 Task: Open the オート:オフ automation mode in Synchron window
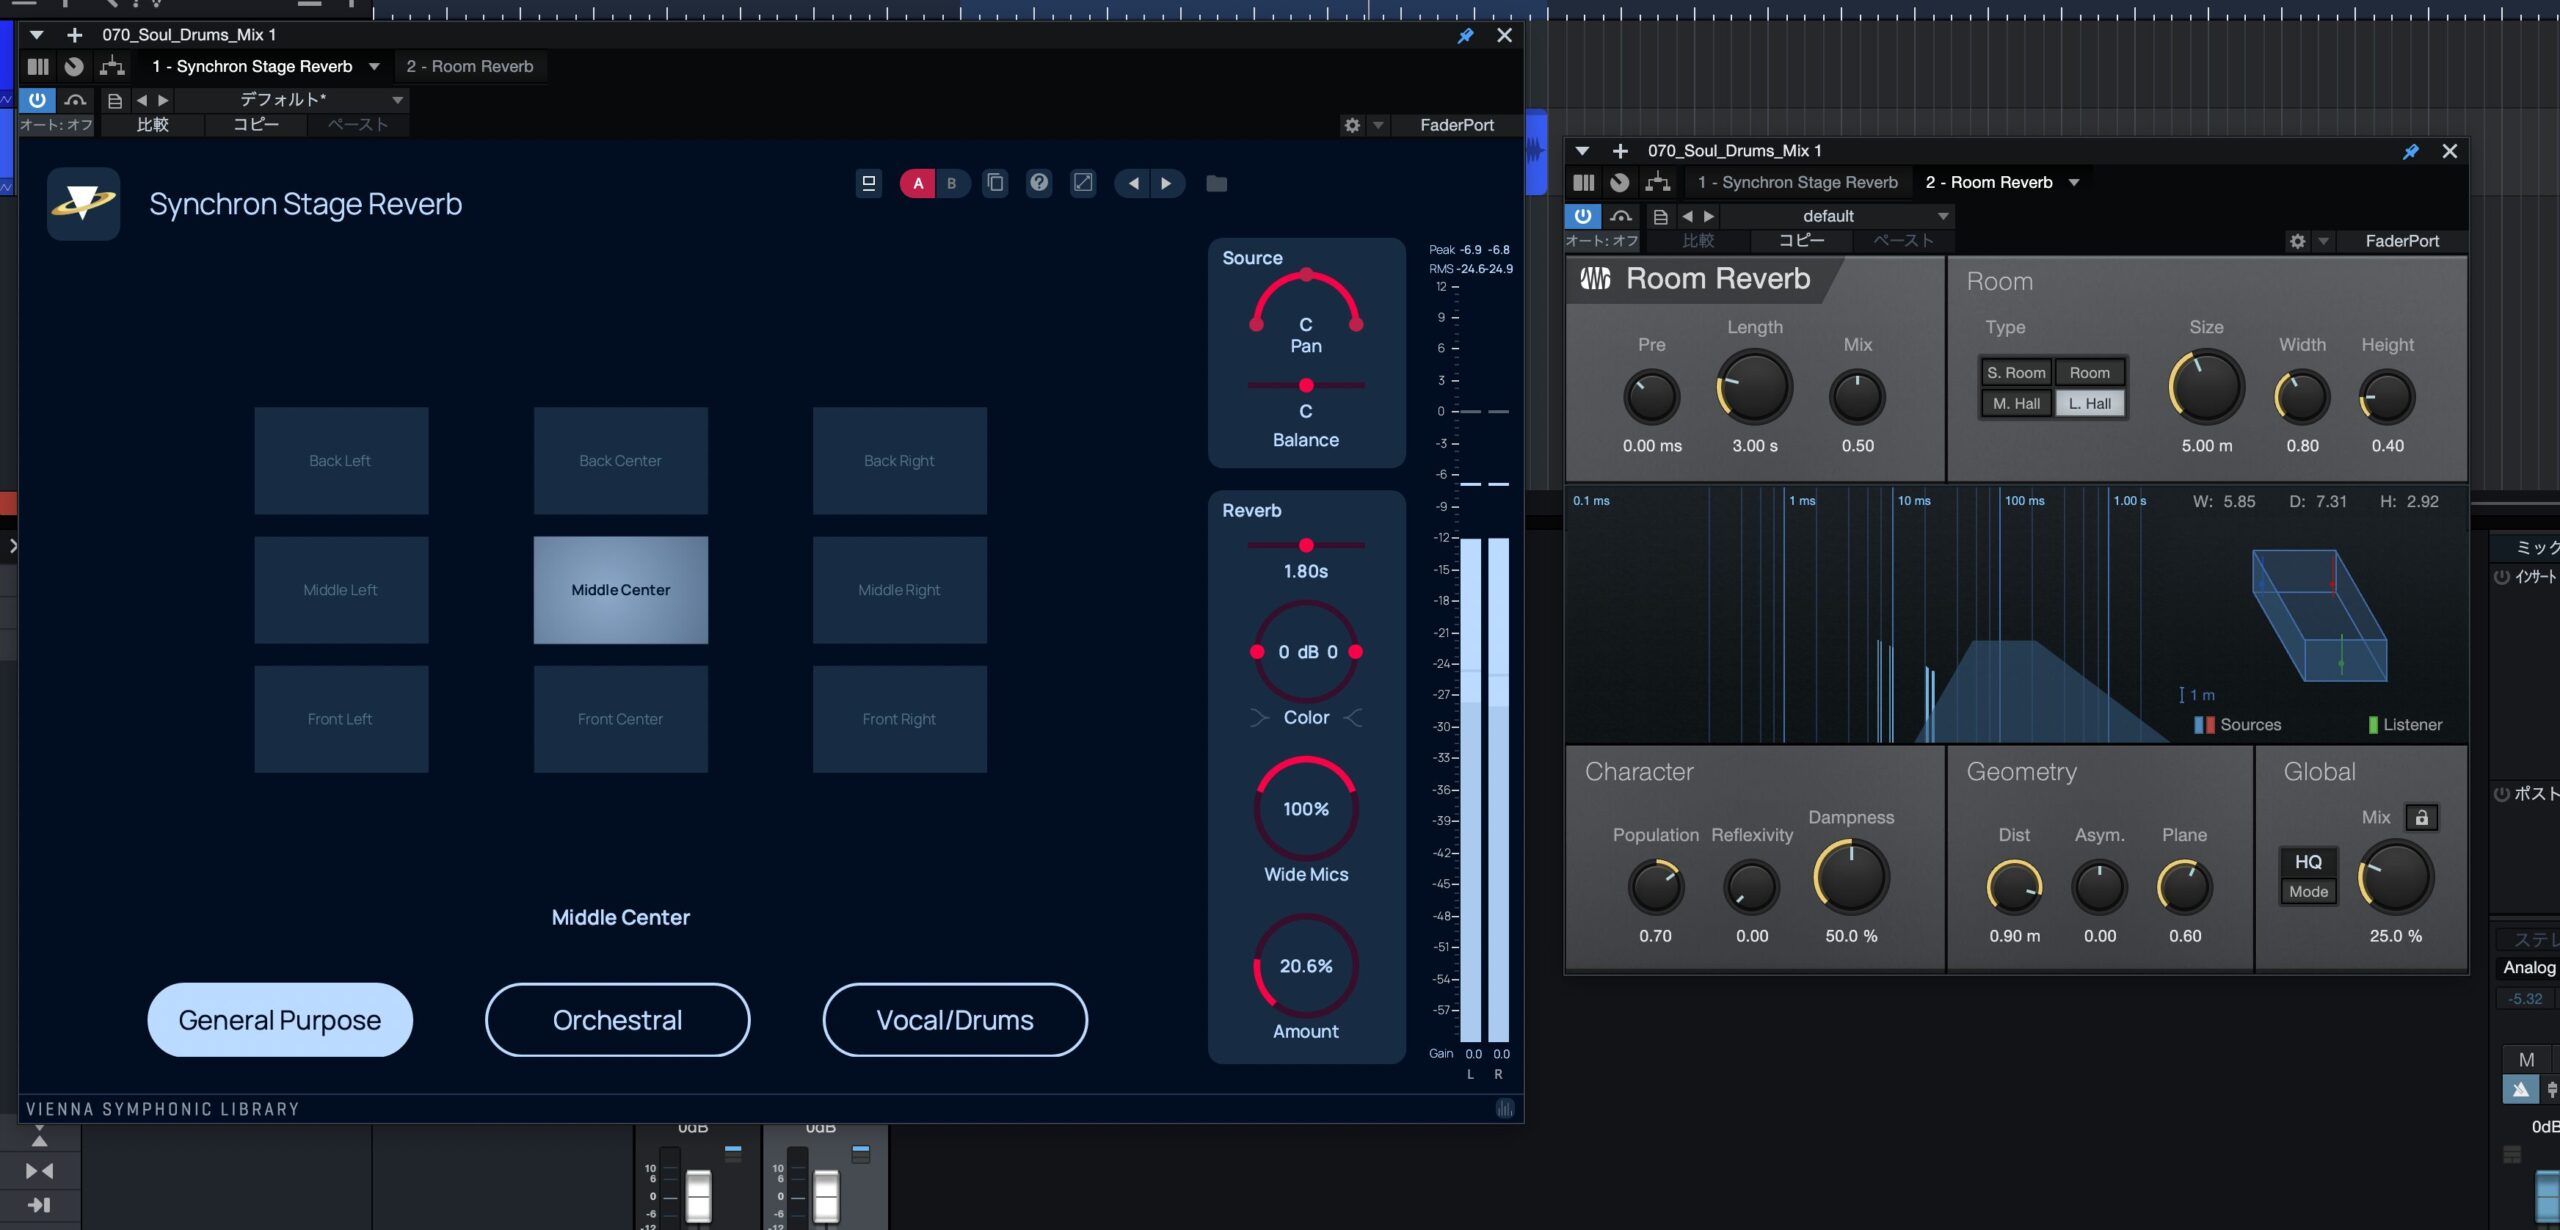pyautogui.click(x=56, y=125)
